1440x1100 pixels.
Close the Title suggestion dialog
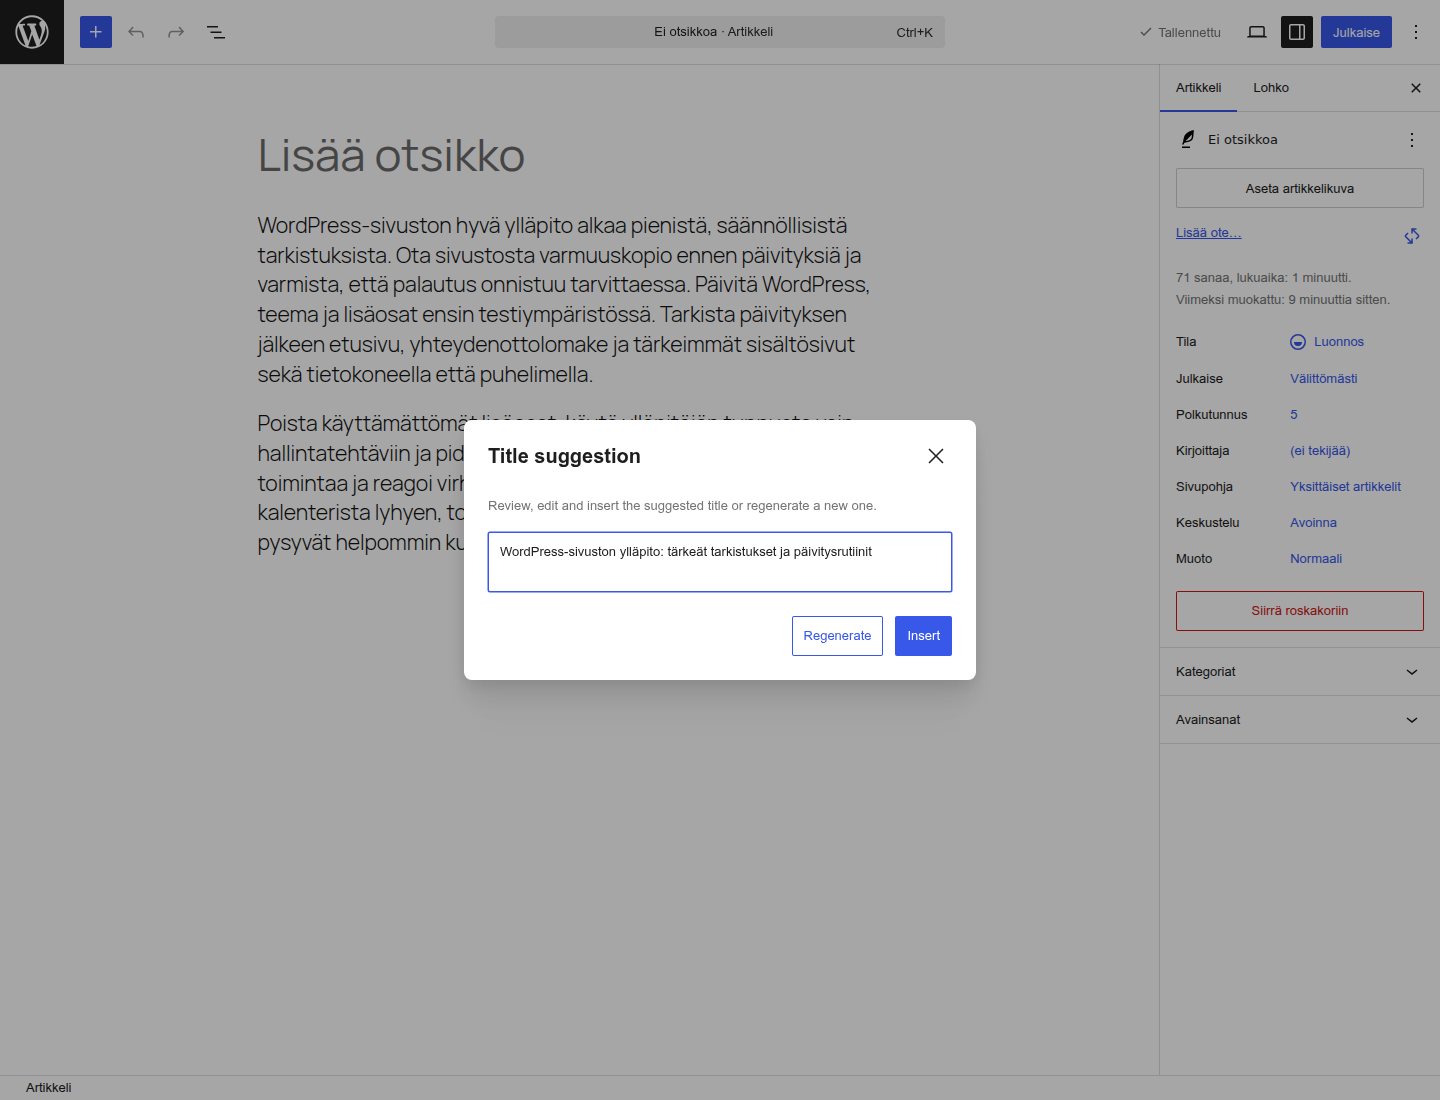click(x=936, y=456)
